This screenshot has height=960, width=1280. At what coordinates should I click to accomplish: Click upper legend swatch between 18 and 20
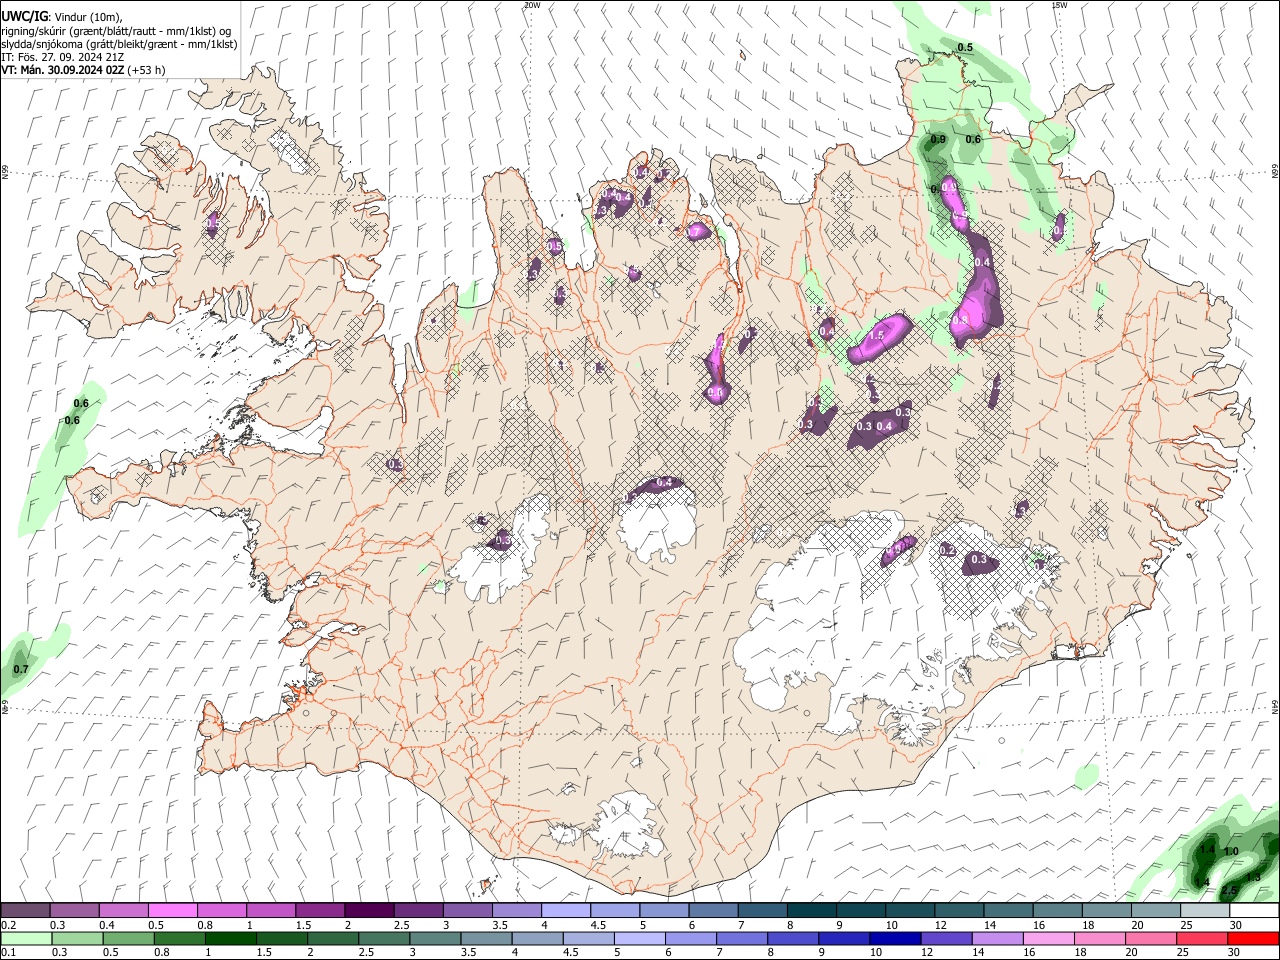pyautogui.click(x=1106, y=911)
